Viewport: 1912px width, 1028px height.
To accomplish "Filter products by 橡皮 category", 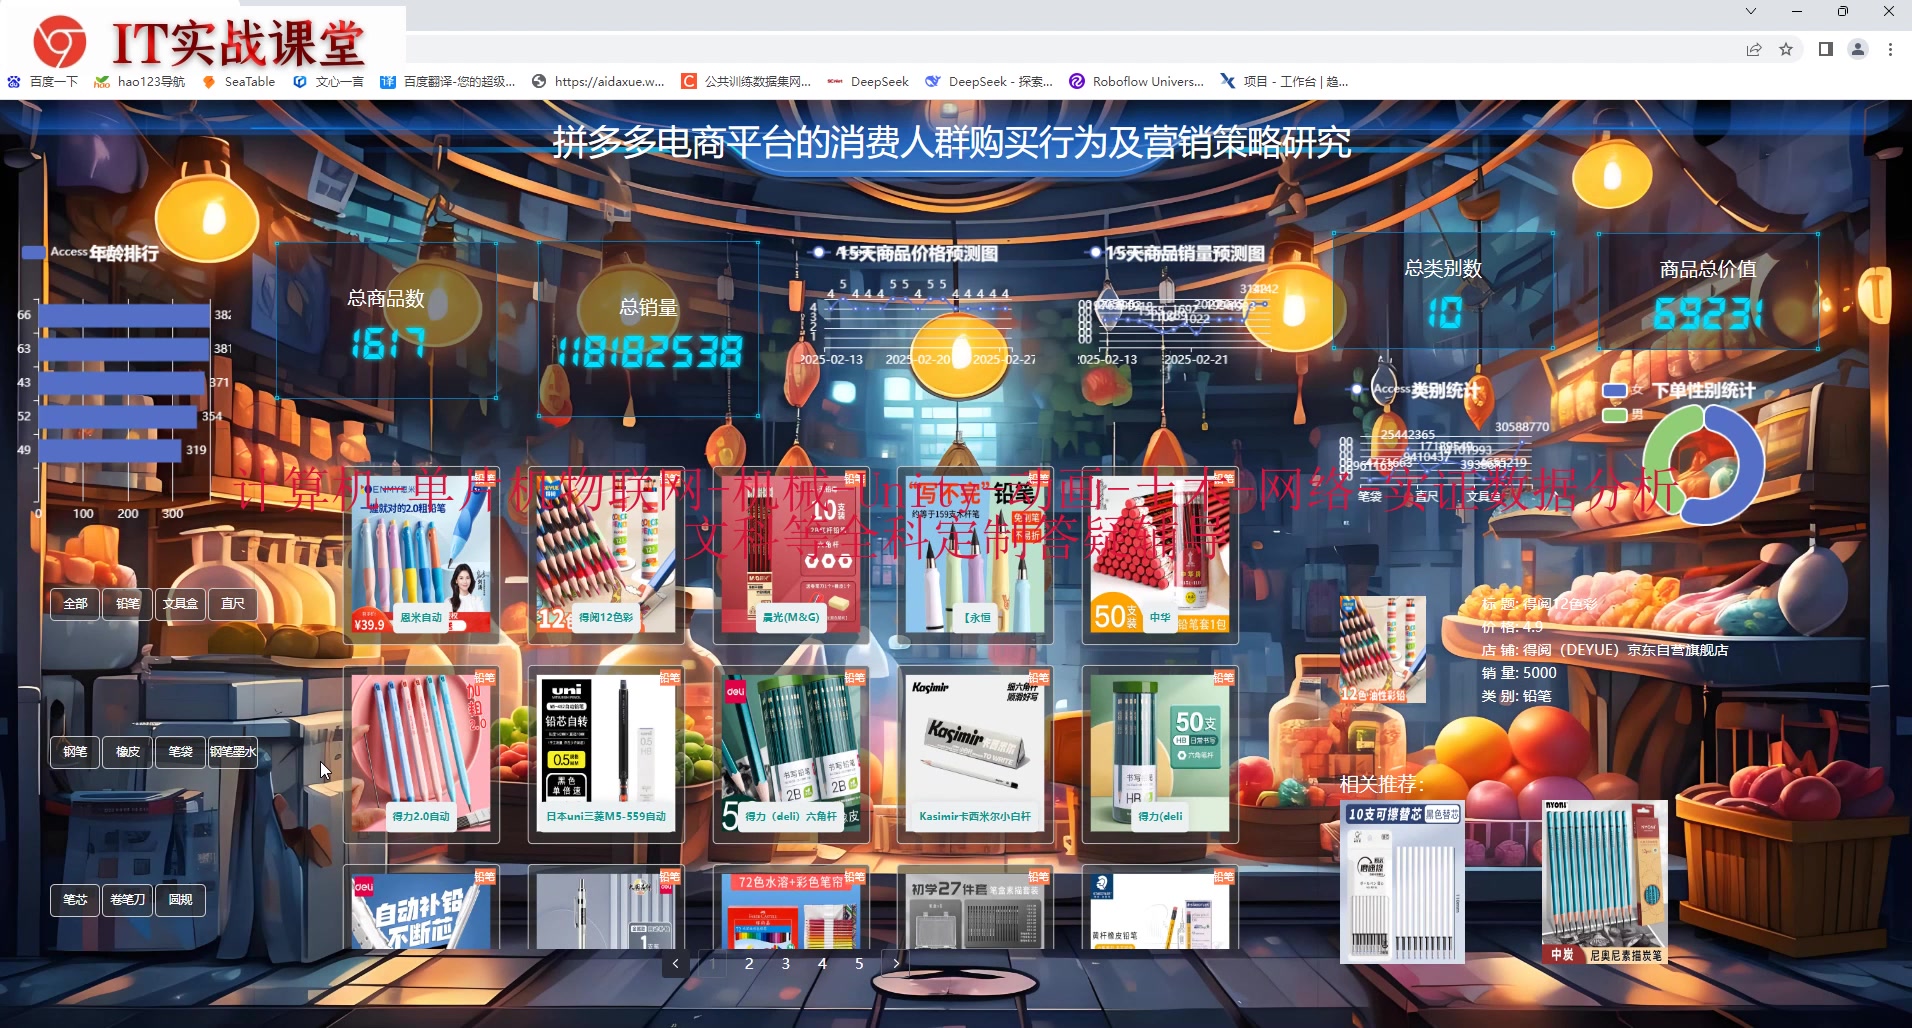I will coord(128,751).
